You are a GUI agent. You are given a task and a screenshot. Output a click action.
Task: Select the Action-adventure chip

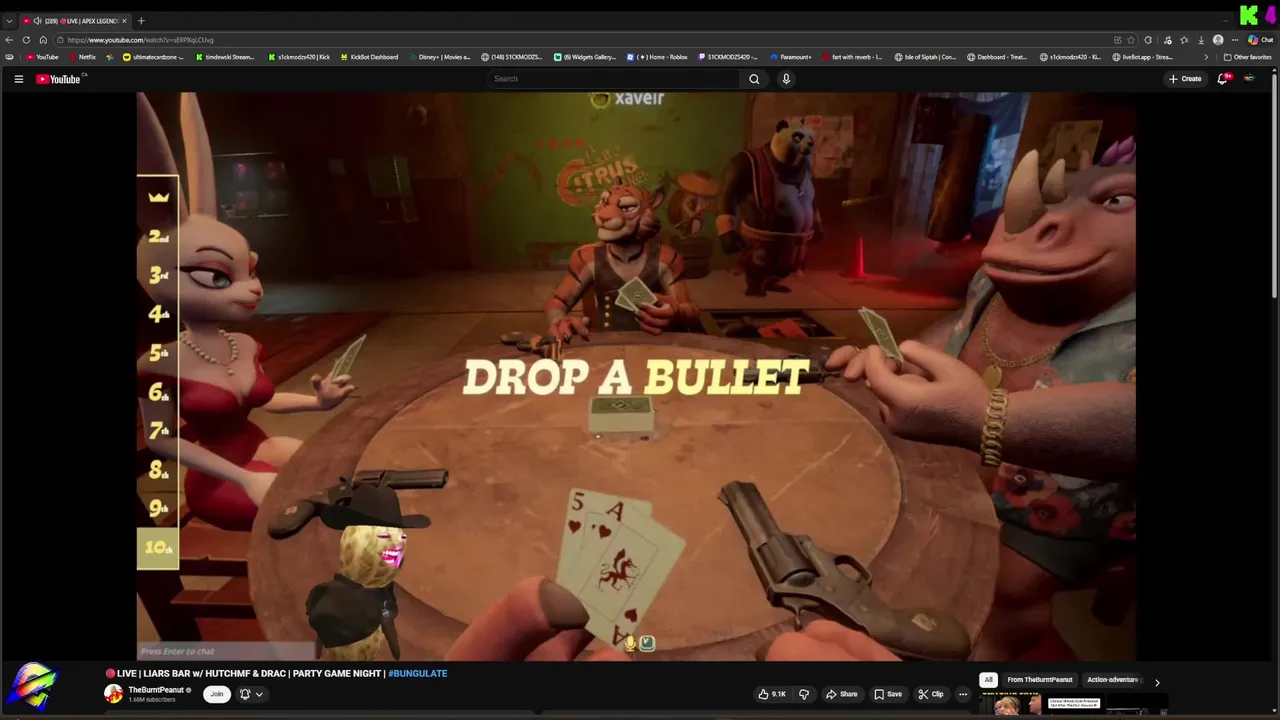[1113, 680]
